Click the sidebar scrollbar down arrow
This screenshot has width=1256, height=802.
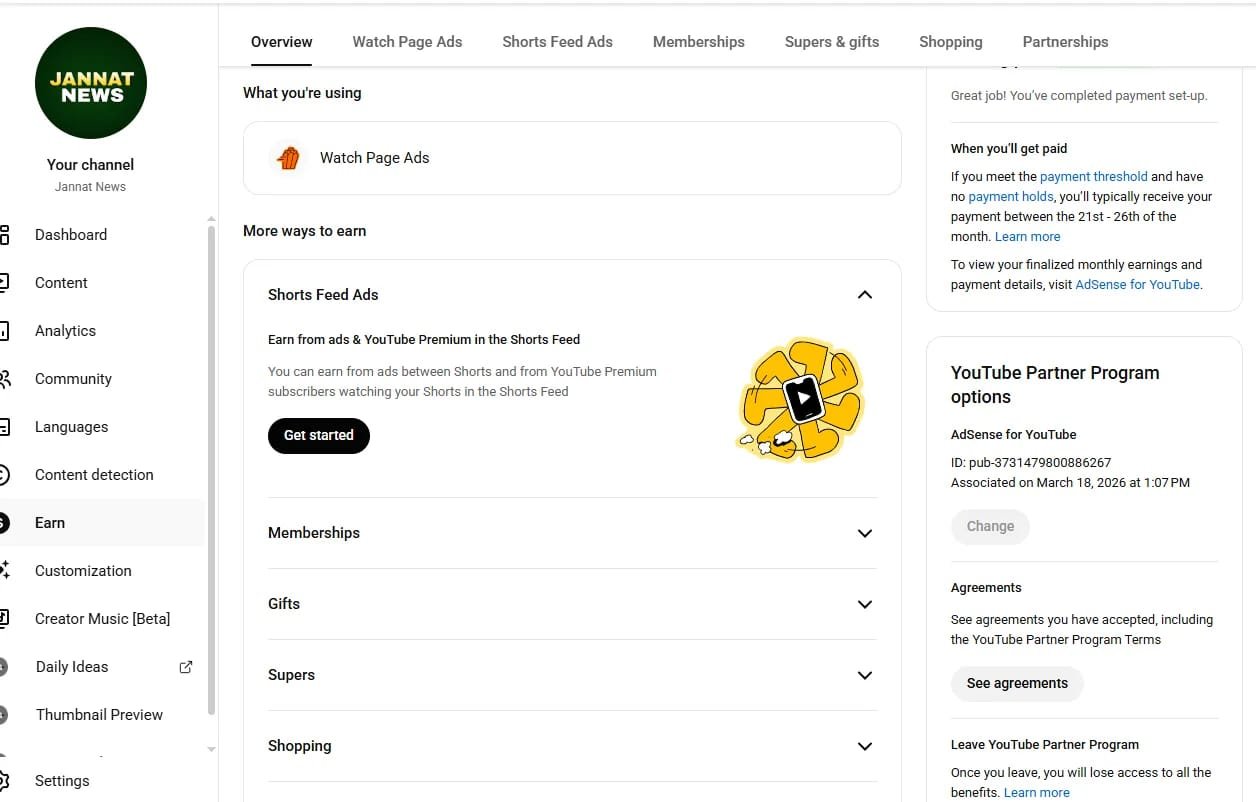(x=211, y=749)
